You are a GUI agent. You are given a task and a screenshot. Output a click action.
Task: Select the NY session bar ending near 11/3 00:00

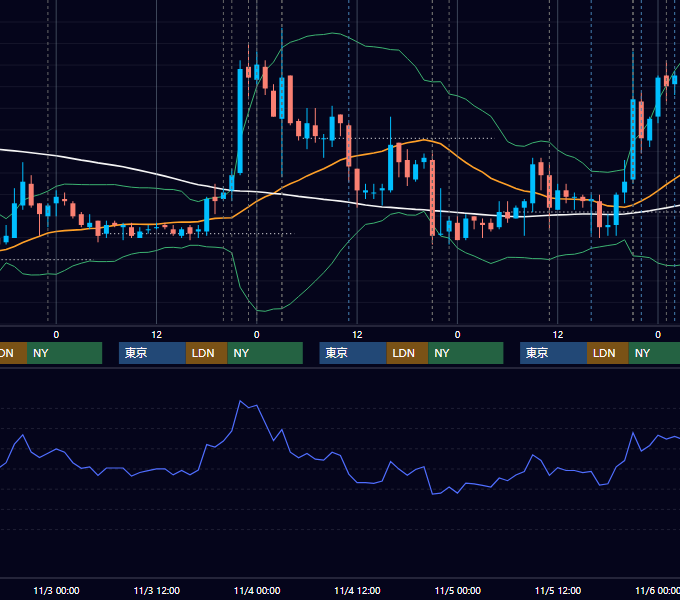[x=64, y=353]
